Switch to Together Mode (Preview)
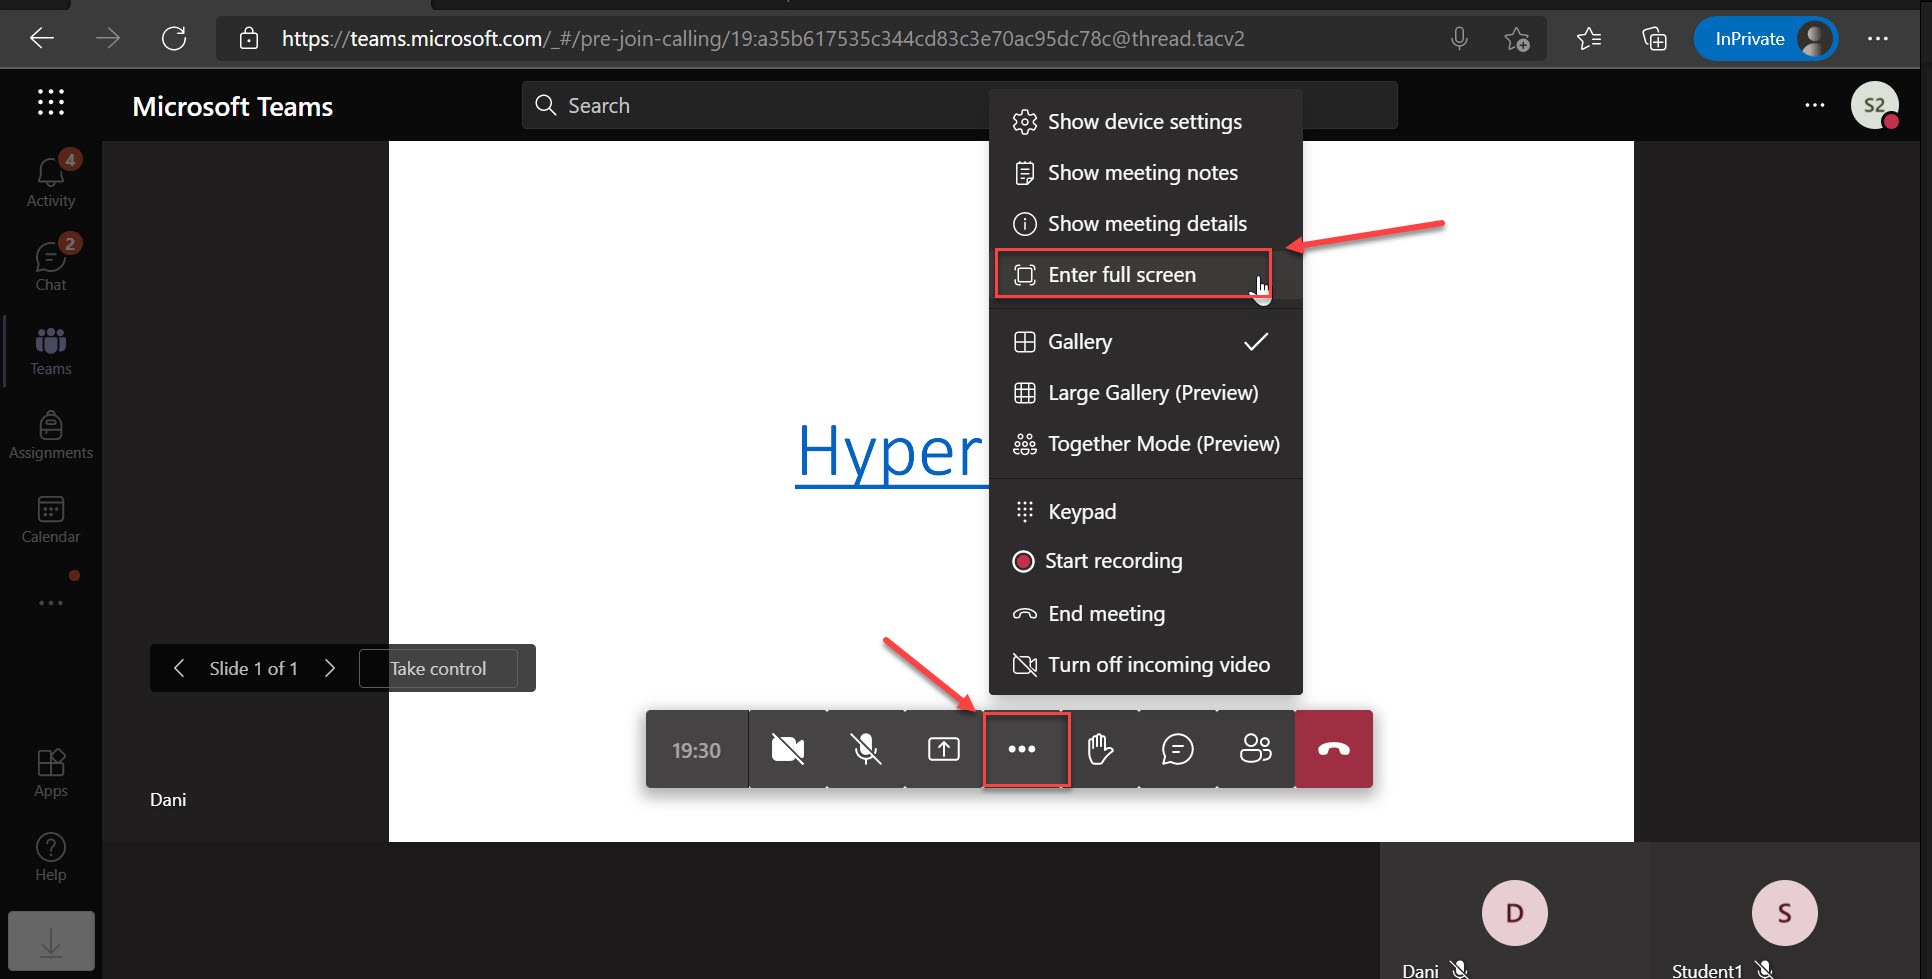The image size is (1932, 979). point(1145,444)
